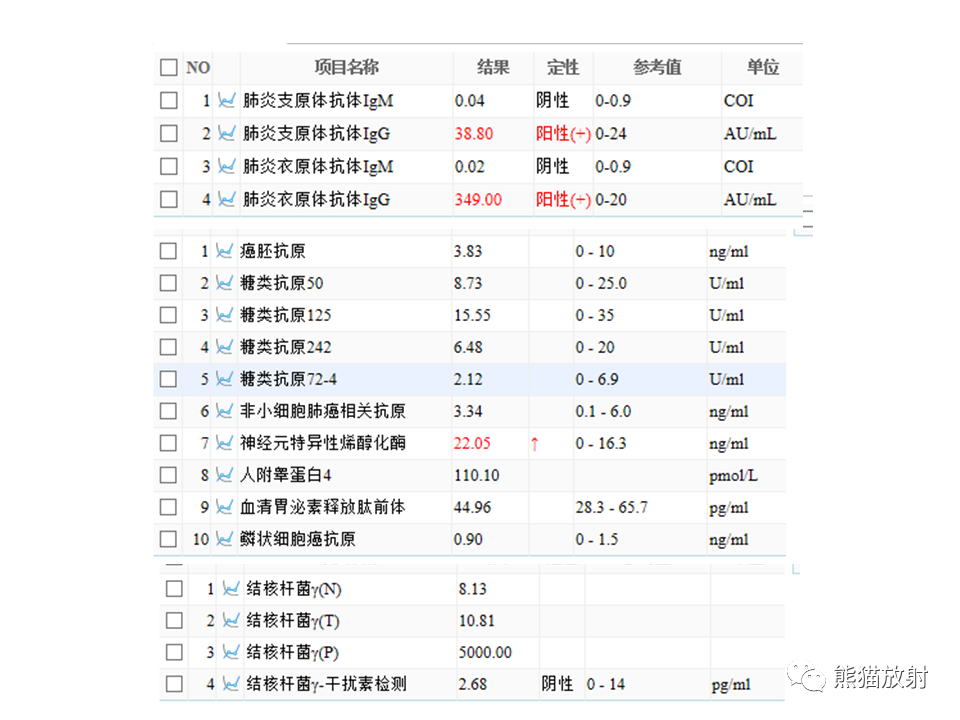This screenshot has width=960, height=720.
Task: Select the result value 110.10
Action: (476, 475)
